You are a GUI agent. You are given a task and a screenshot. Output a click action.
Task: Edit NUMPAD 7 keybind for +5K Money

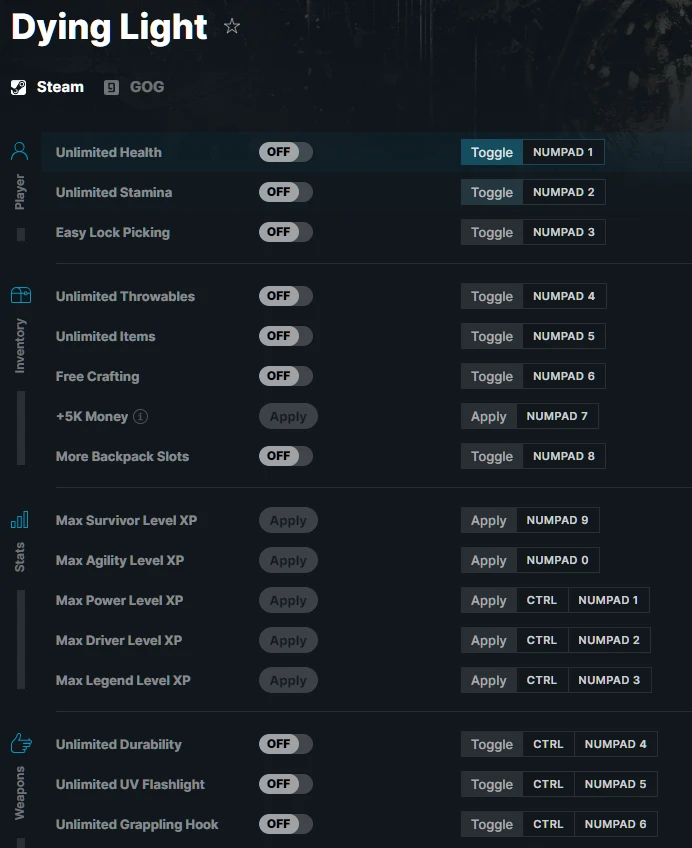click(557, 416)
